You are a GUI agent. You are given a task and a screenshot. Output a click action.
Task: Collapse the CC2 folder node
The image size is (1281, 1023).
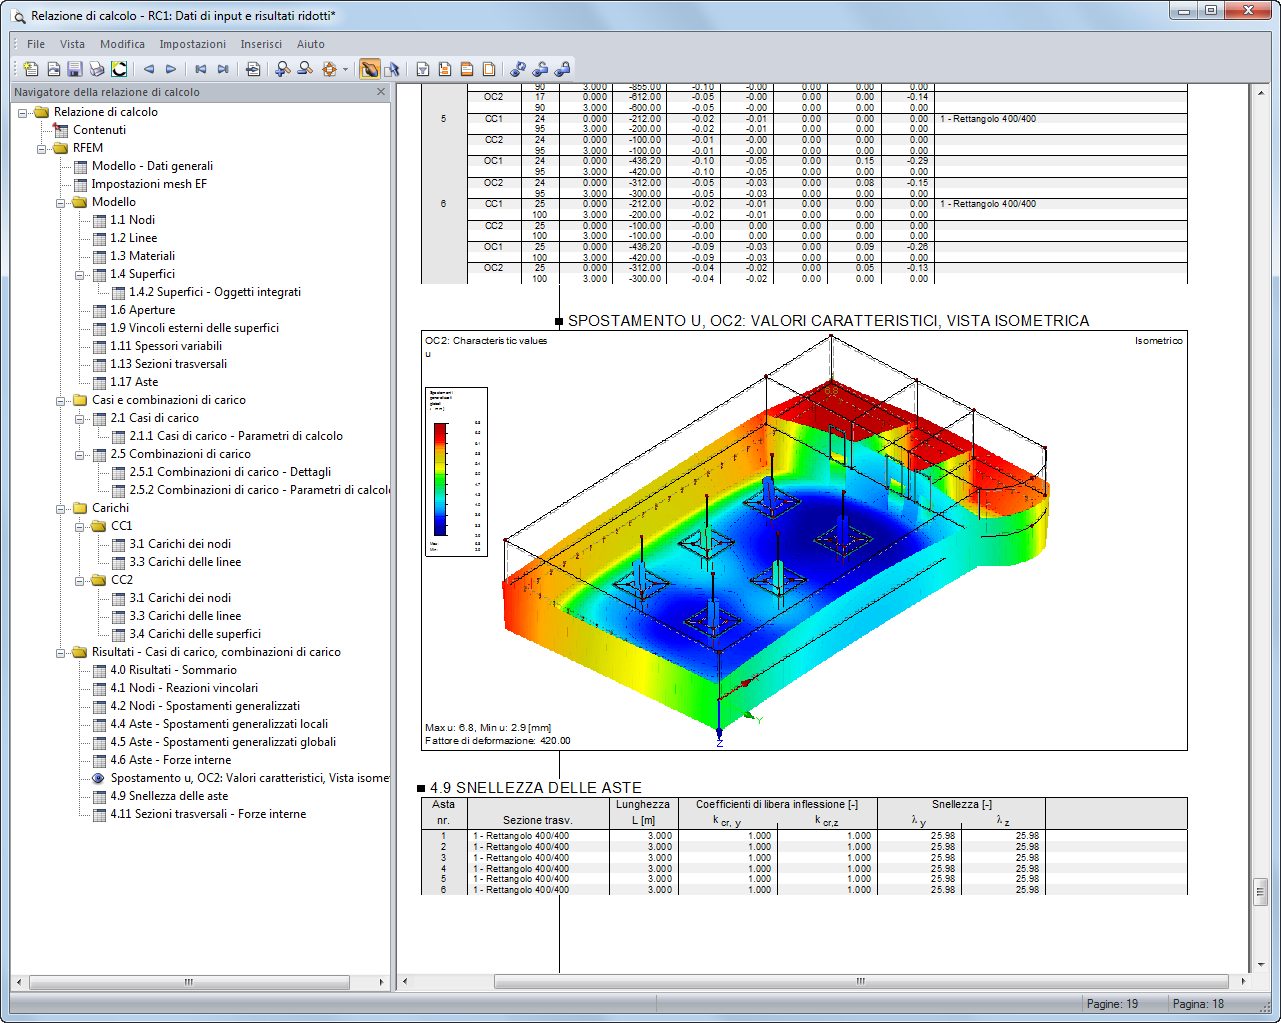point(80,580)
